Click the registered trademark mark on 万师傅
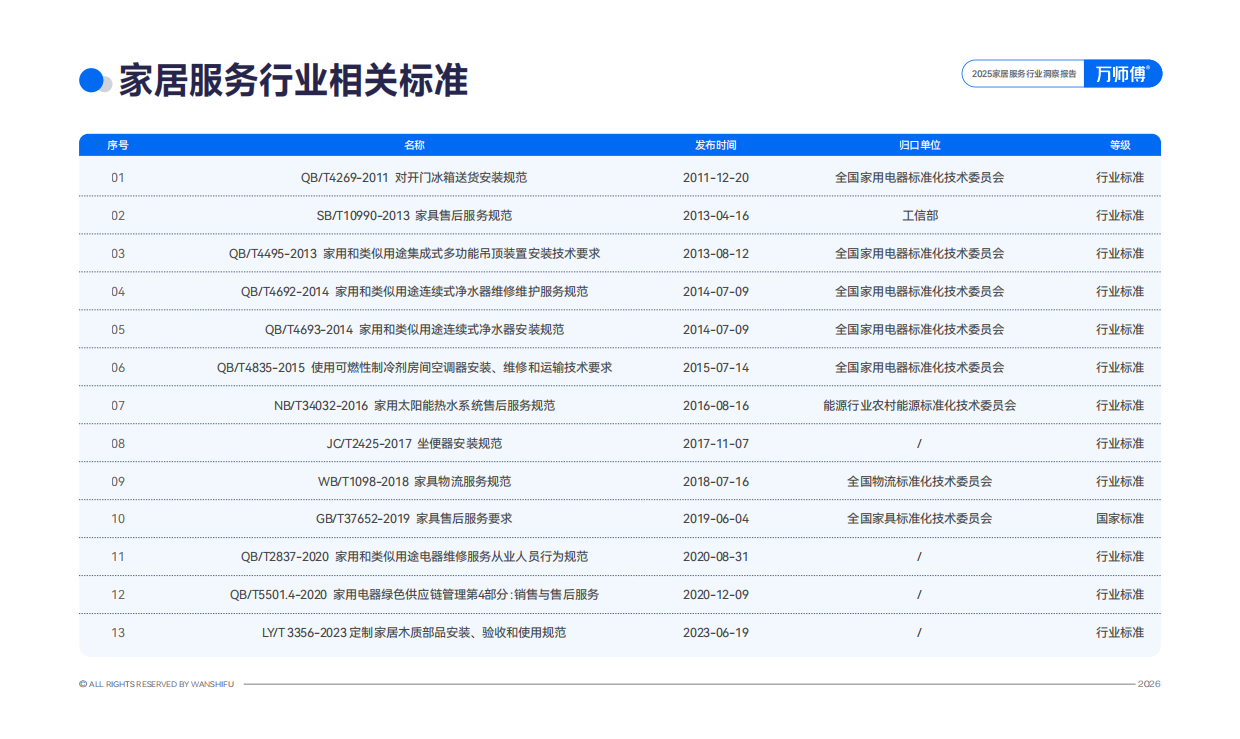Screen dimensions: 1240x739 (x=1149, y=68)
